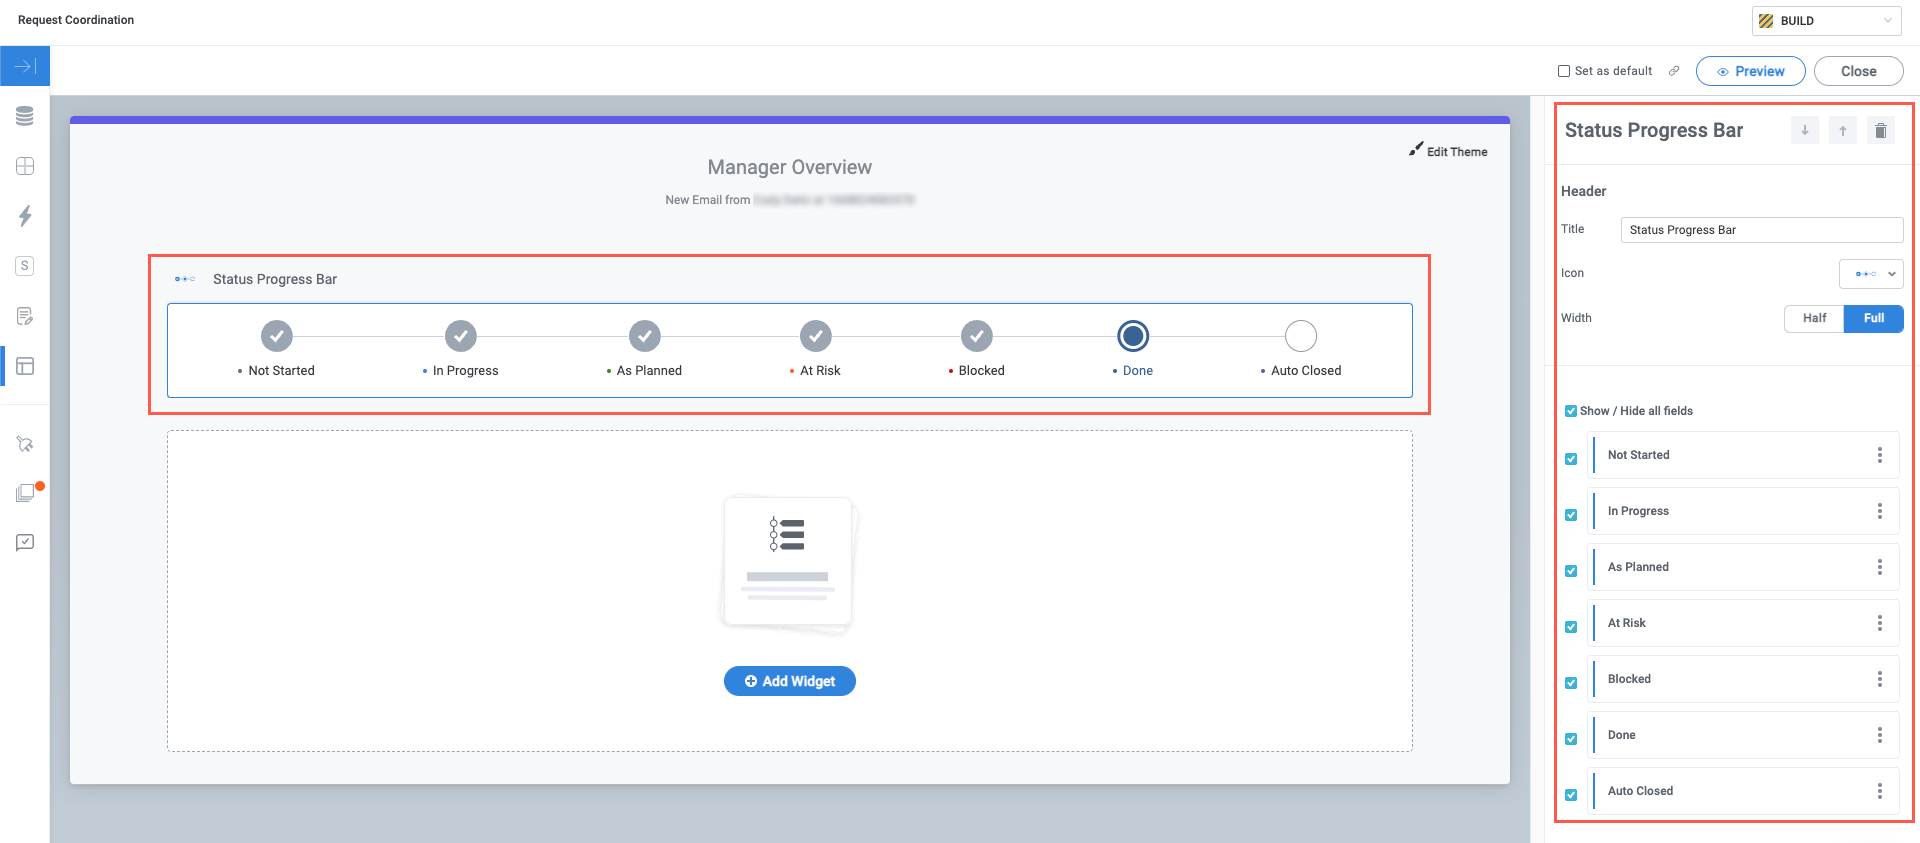Open the BUILD environment dropdown
Image resolution: width=1920 pixels, height=843 pixels.
pyautogui.click(x=1826, y=21)
